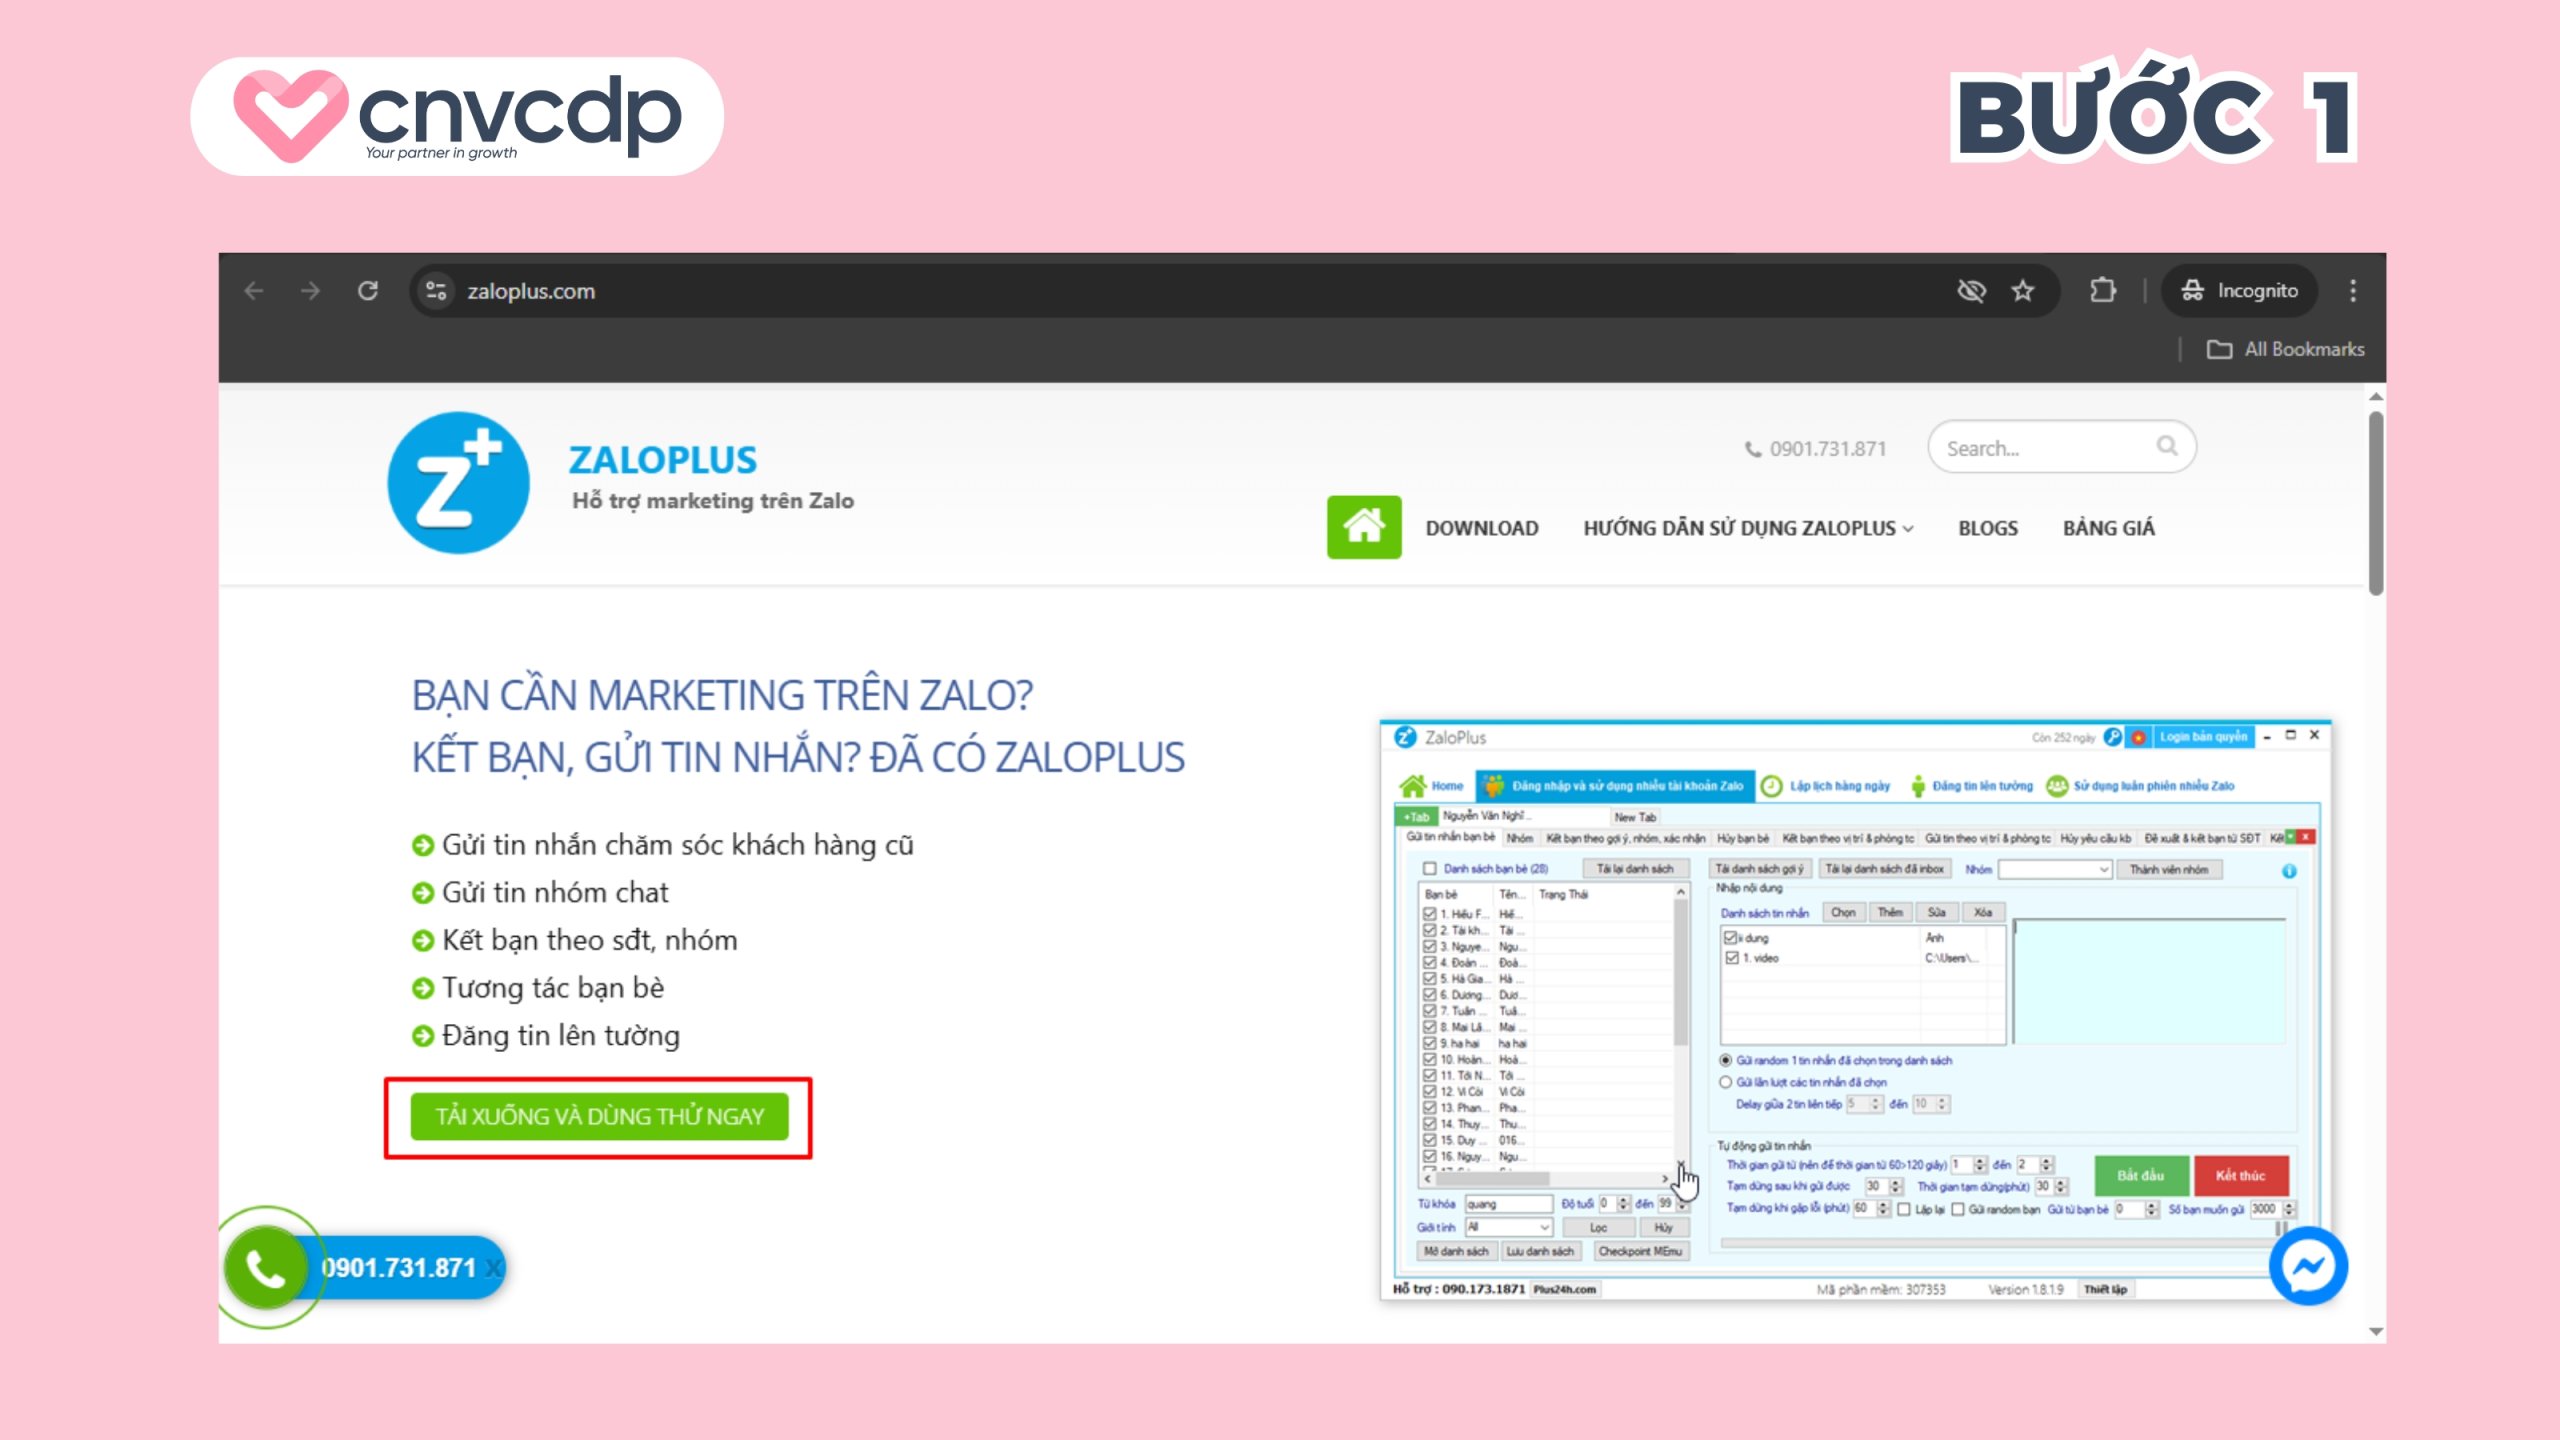Click the page scrollbar up arrow
Image resolution: width=2560 pixels, height=1440 pixels.
2376,397
